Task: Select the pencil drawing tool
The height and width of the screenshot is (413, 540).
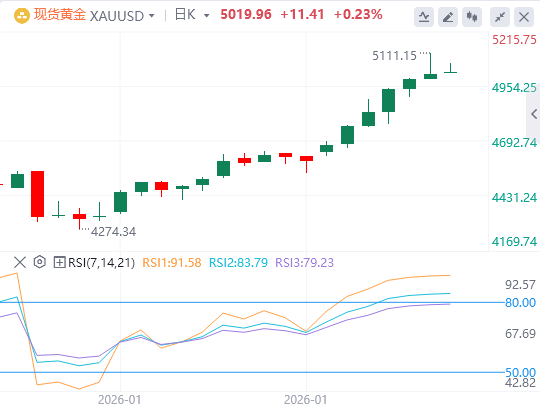Action: (448, 17)
